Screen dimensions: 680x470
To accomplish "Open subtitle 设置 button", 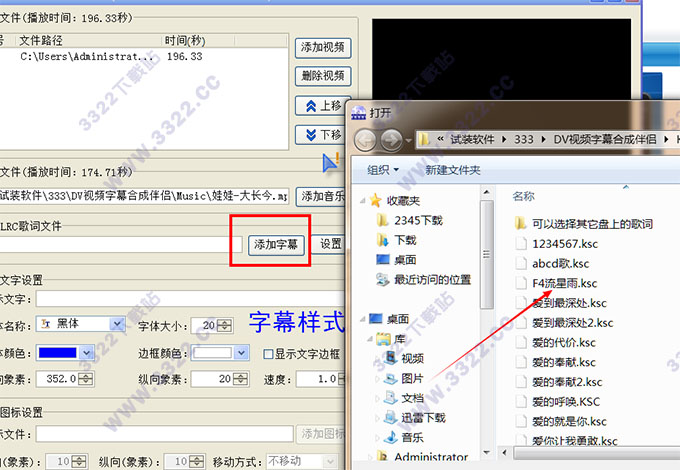I will pos(330,244).
